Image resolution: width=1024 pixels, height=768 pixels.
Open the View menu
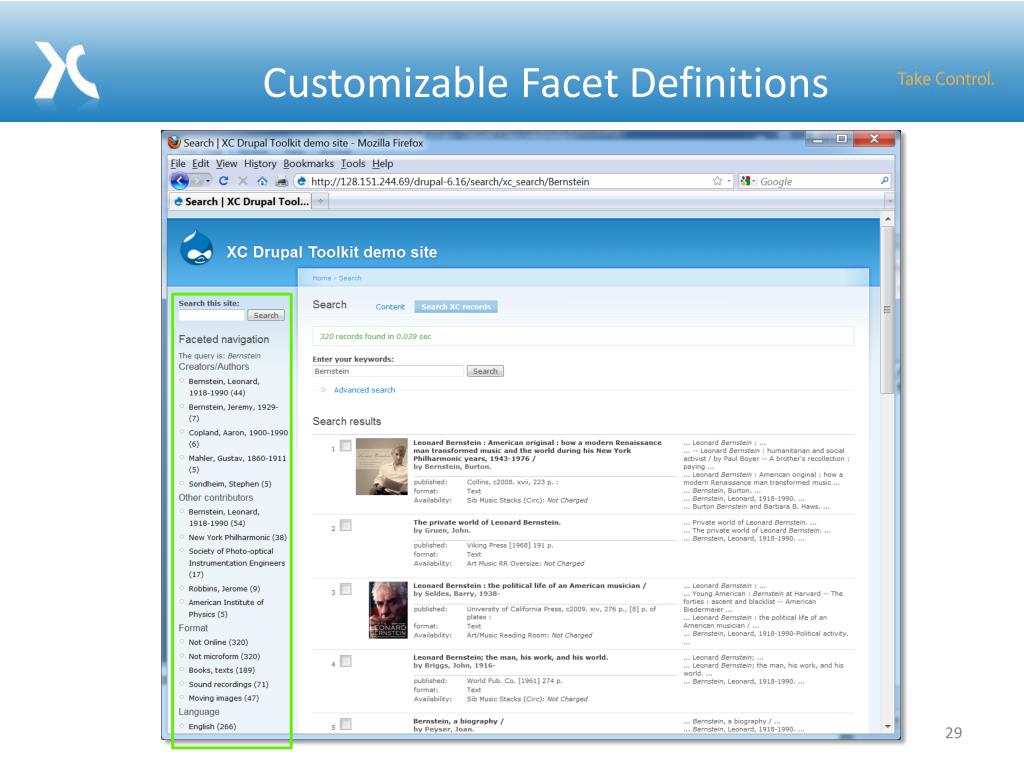pyautogui.click(x=227, y=163)
